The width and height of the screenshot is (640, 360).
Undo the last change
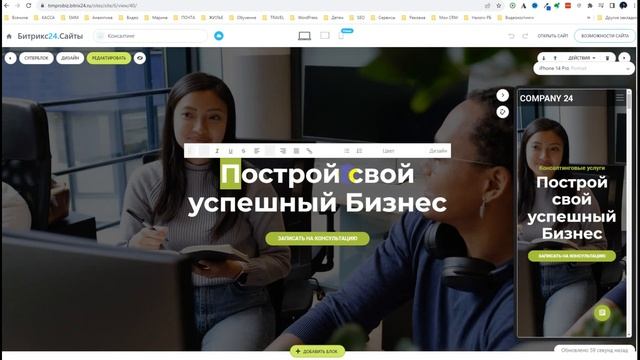coord(511,36)
